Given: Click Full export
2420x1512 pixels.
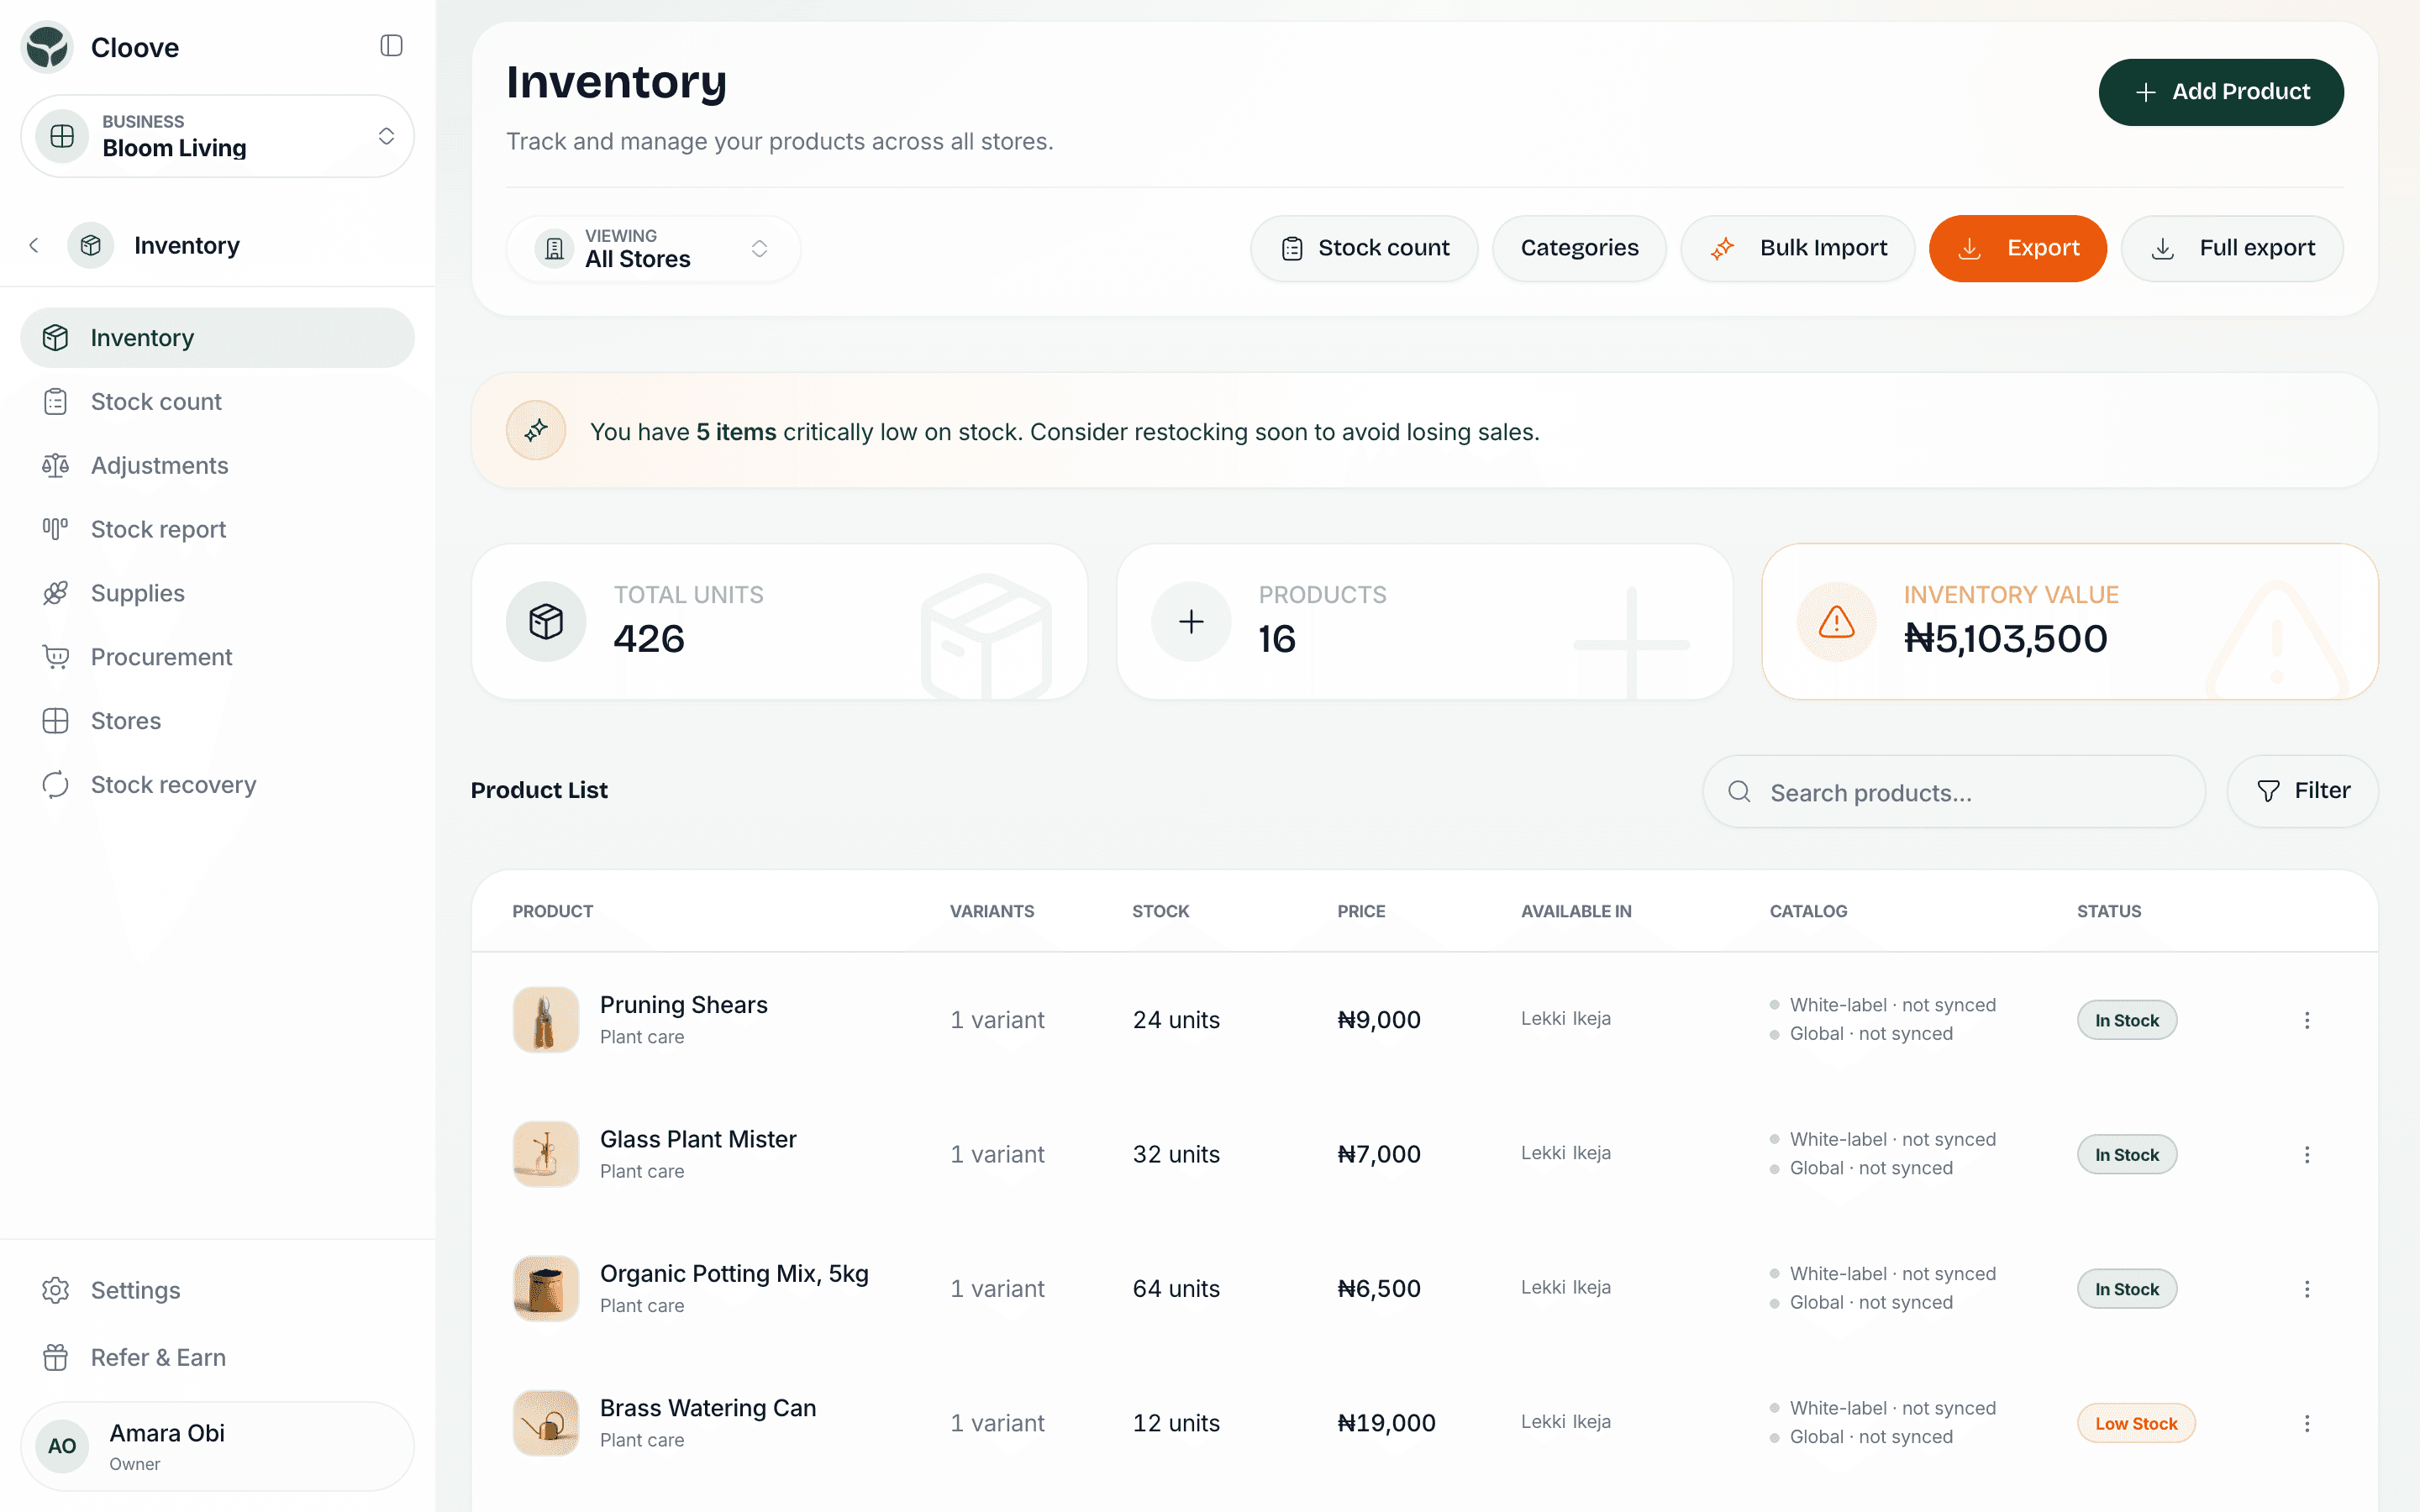Looking at the screenshot, I should point(2232,248).
